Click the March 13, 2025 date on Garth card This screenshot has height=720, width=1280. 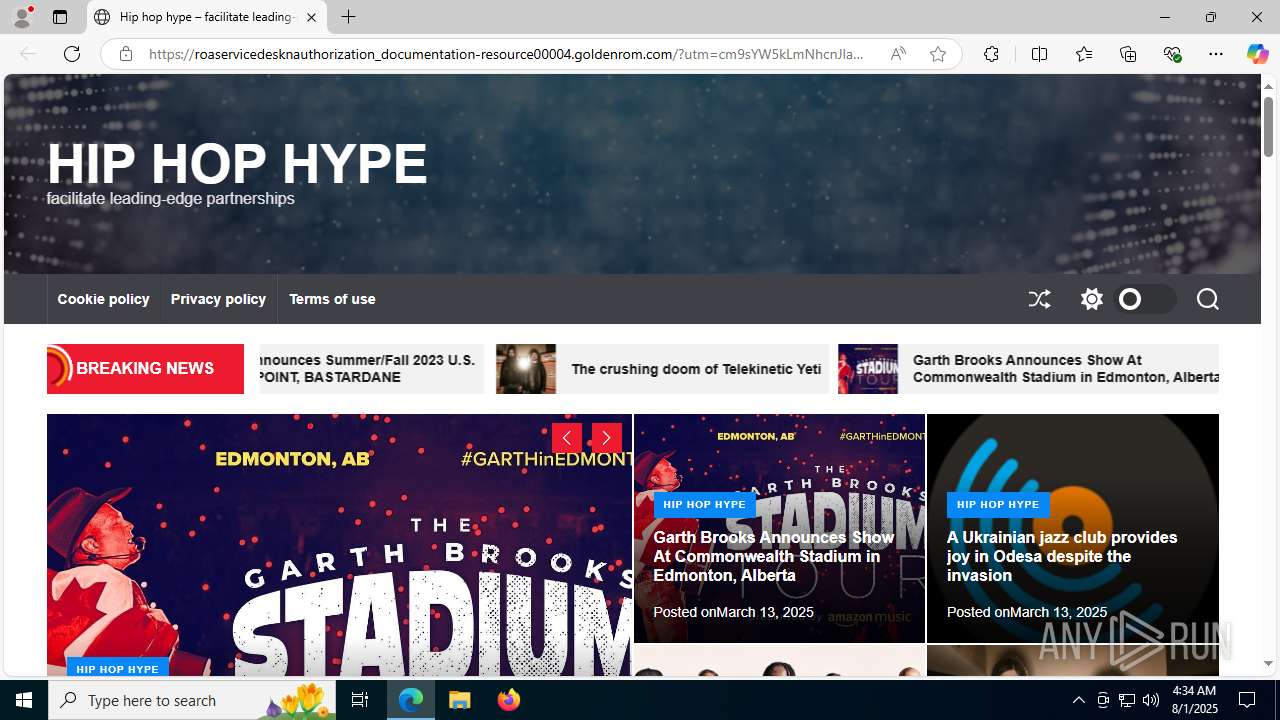click(765, 612)
